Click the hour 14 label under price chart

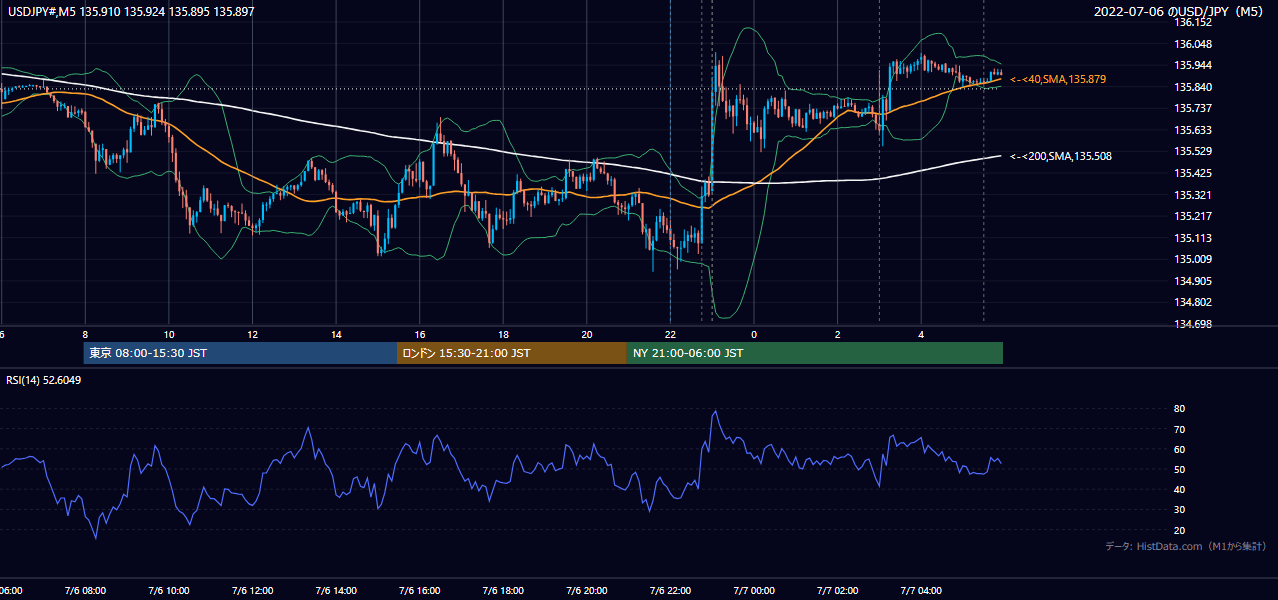tap(336, 334)
